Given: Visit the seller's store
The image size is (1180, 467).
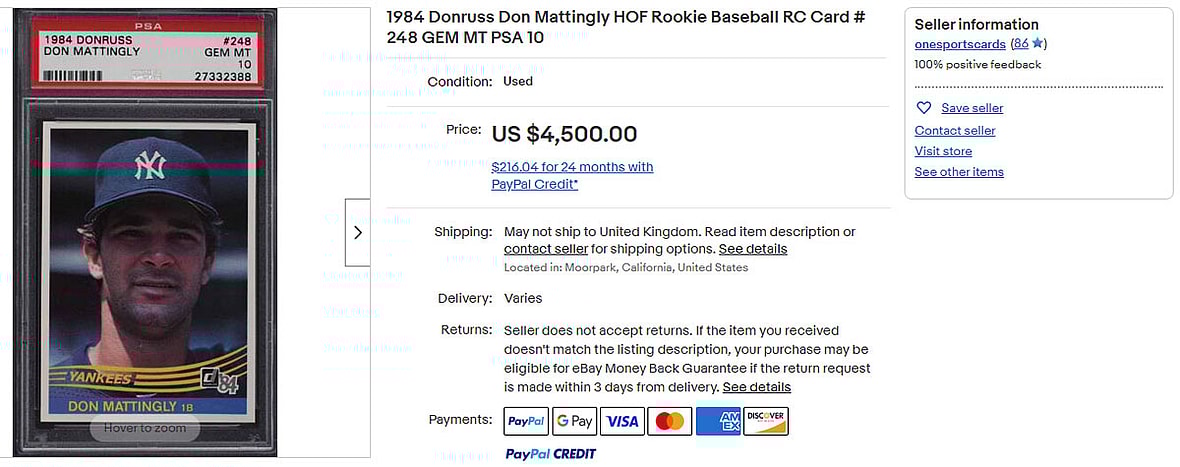Looking at the screenshot, I should pos(943,151).
